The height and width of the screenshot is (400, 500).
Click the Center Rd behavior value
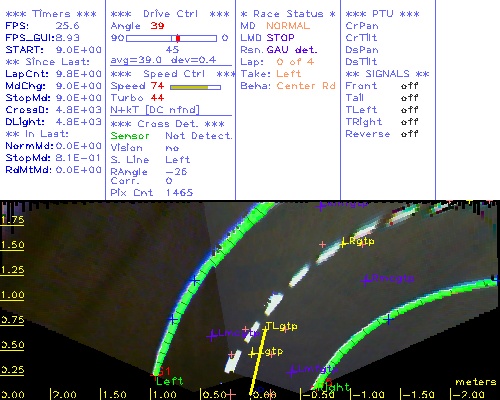point(306,86)
